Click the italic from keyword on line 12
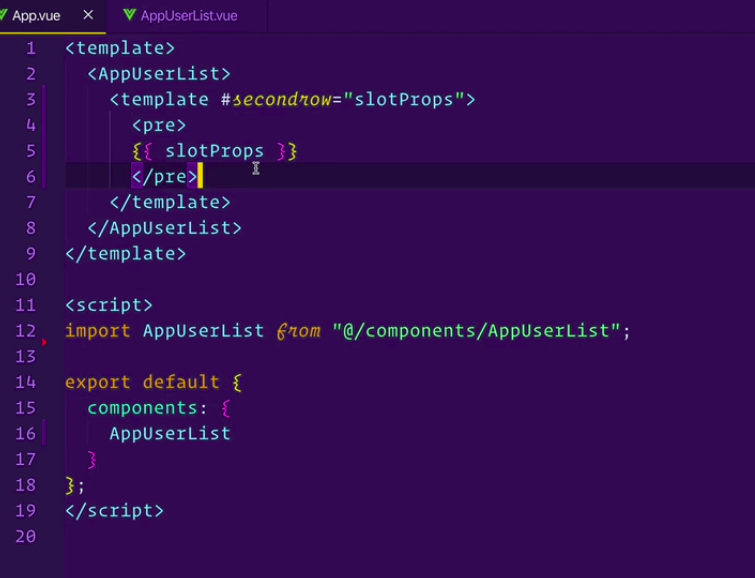The image size is (755, 578). [x=298, y=330]
